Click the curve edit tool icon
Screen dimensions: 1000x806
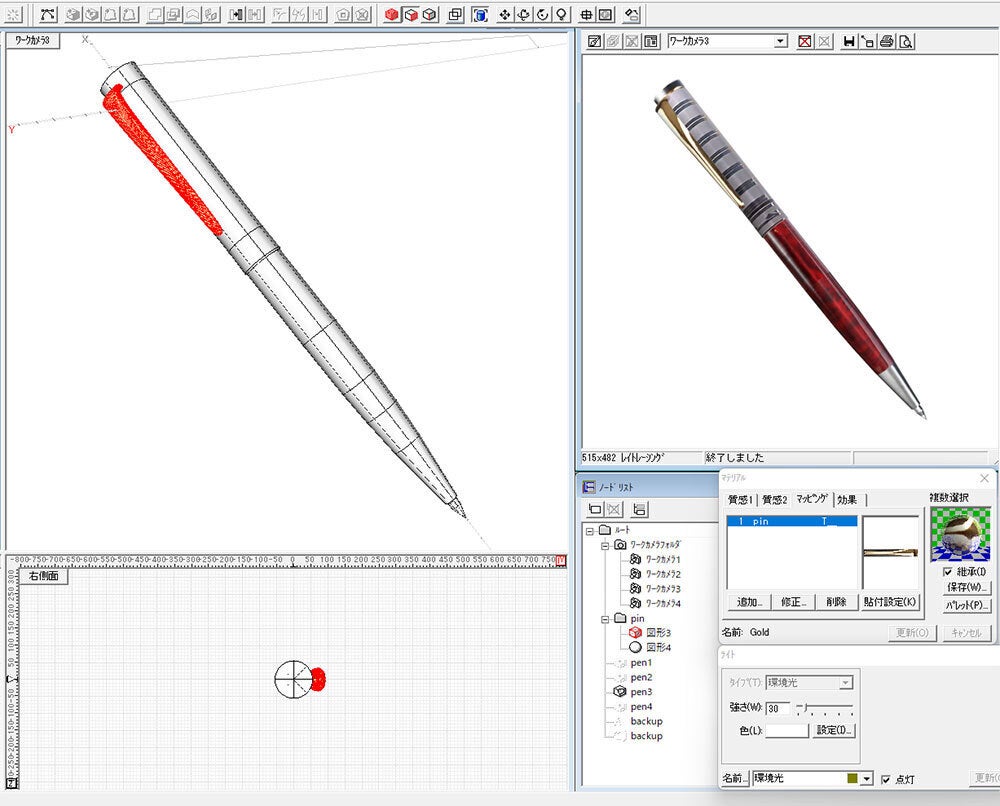[47, 15]
